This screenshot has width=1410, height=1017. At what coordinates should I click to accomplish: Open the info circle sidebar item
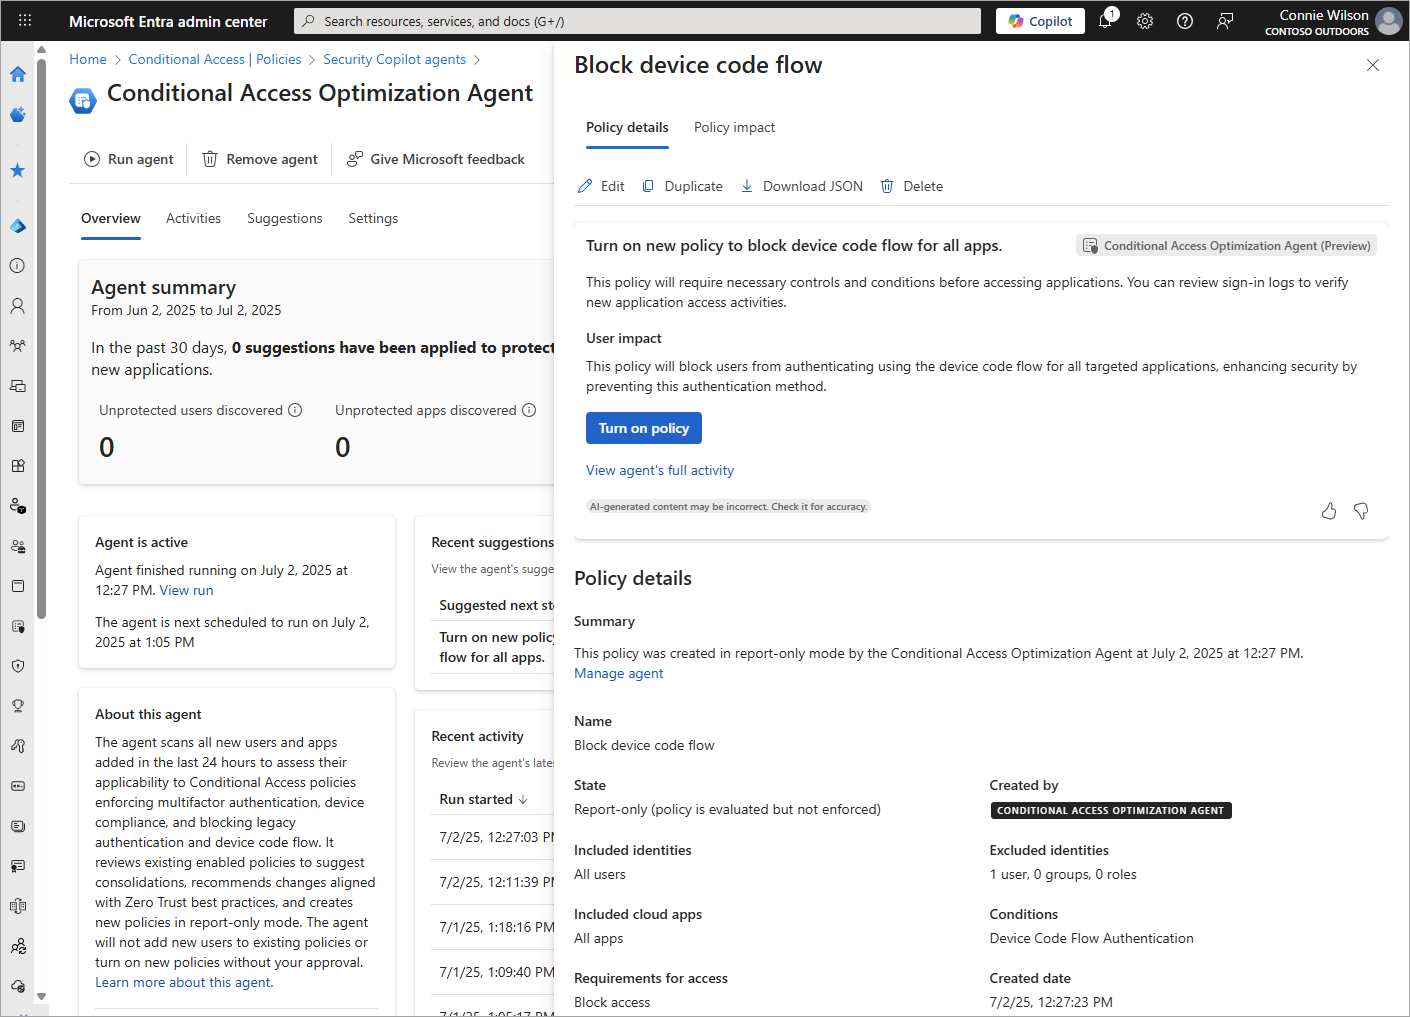pos(17,266)
